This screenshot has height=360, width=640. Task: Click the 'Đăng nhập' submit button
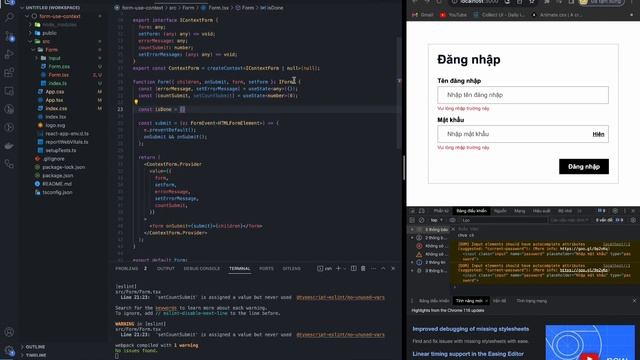coord(584,167)
